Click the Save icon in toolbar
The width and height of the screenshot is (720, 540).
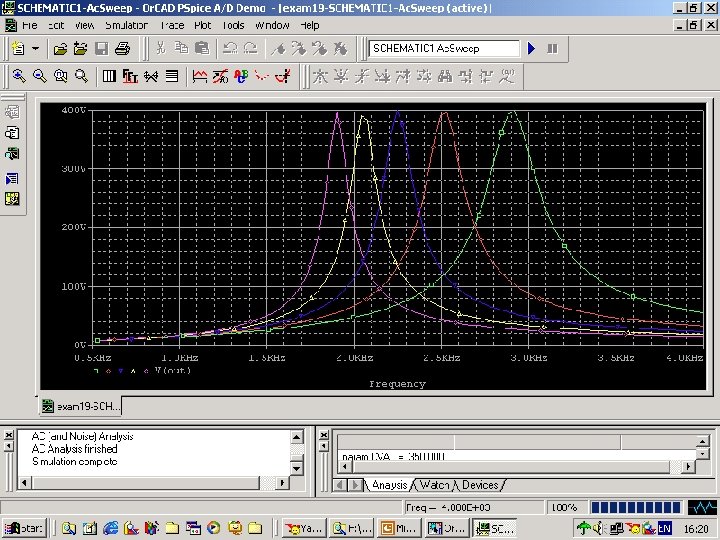(100, 48)
